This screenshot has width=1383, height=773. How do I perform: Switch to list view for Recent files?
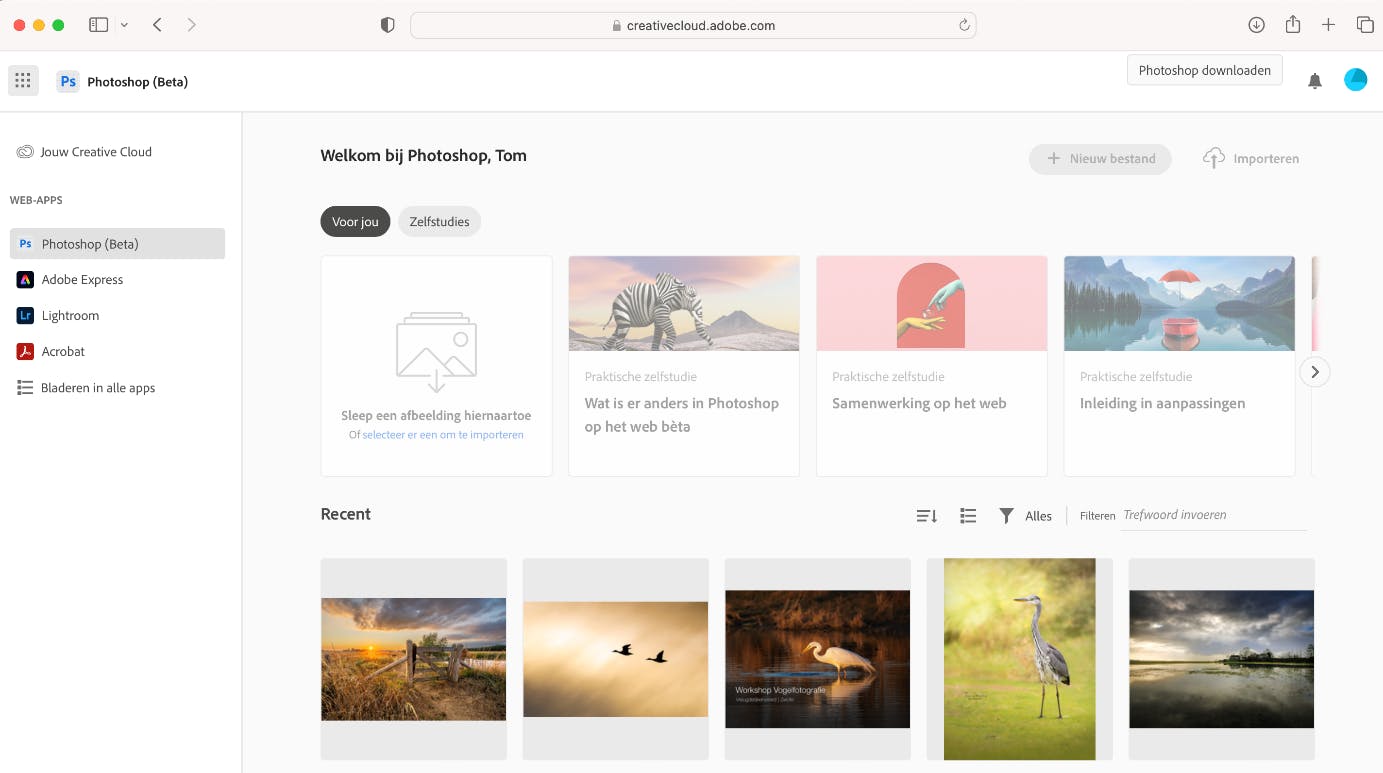967,515
